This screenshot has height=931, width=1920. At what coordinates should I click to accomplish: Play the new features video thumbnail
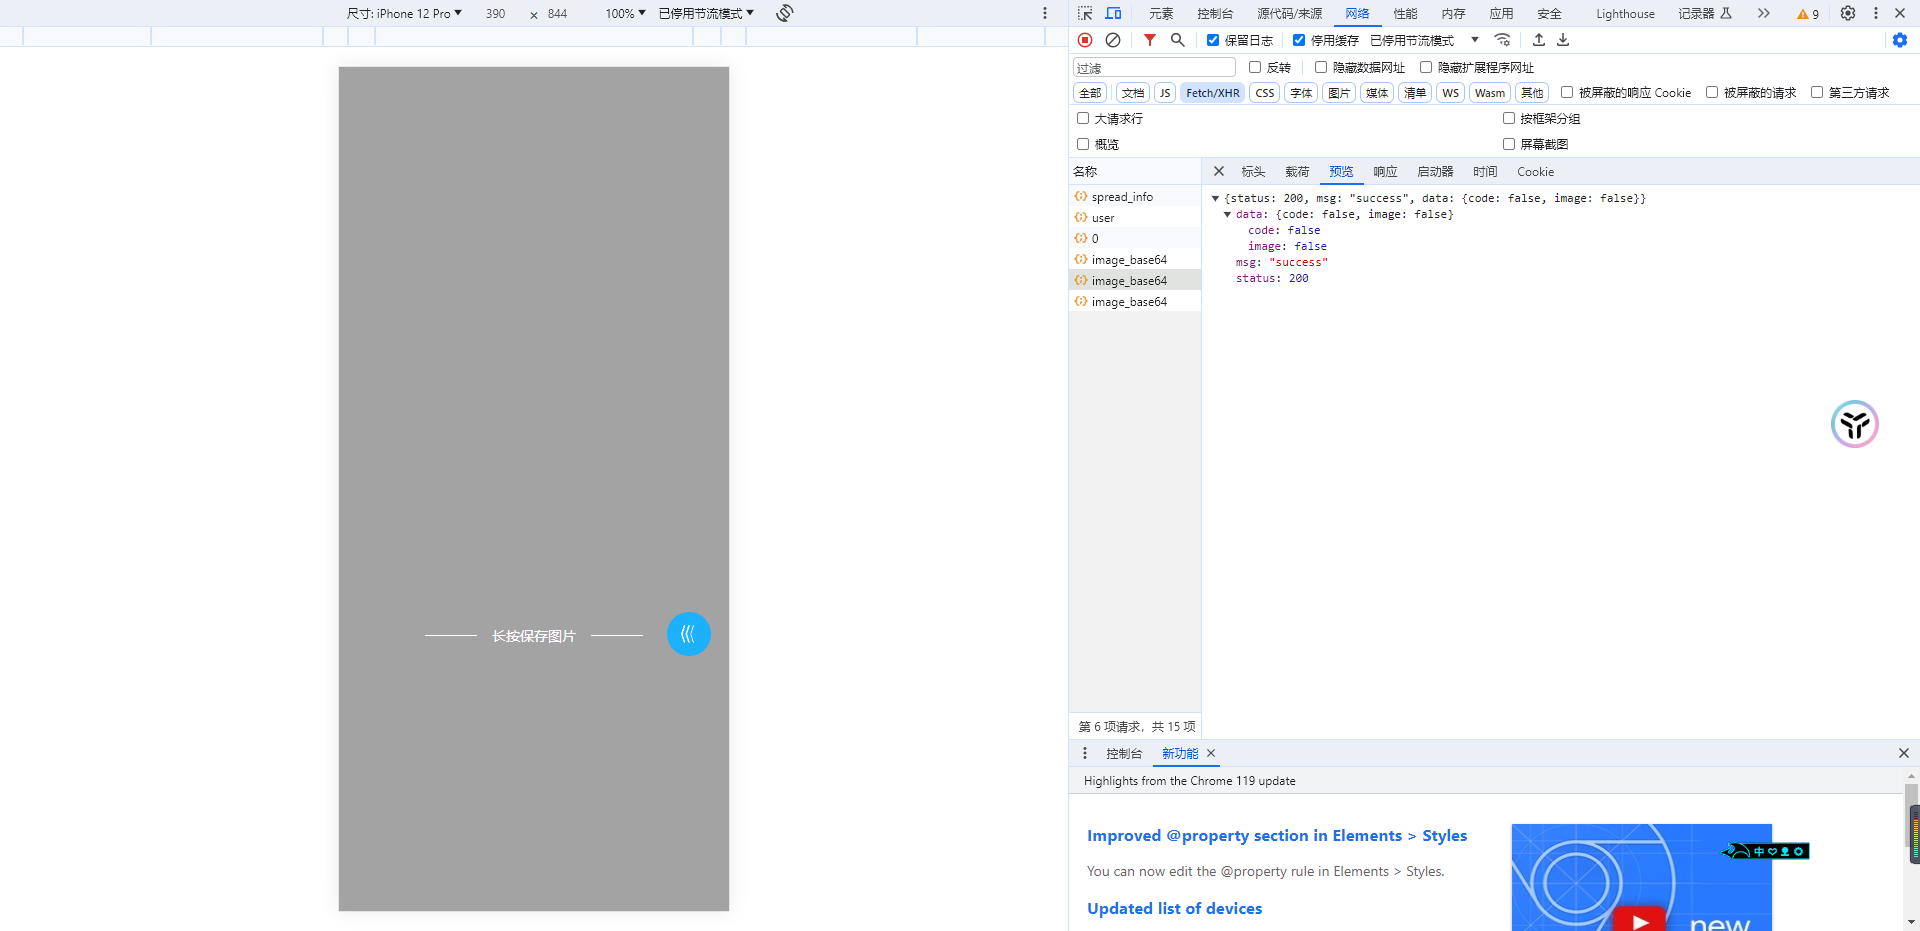(x=1640, y=920)
